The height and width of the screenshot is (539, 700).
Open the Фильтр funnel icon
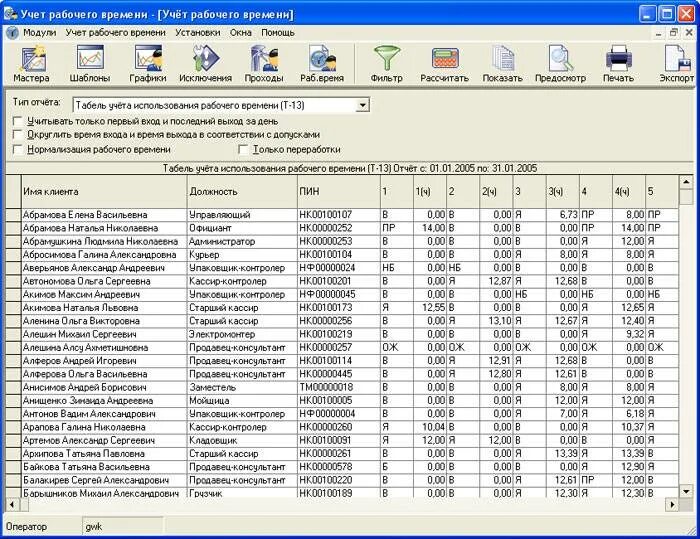(387, 64)
